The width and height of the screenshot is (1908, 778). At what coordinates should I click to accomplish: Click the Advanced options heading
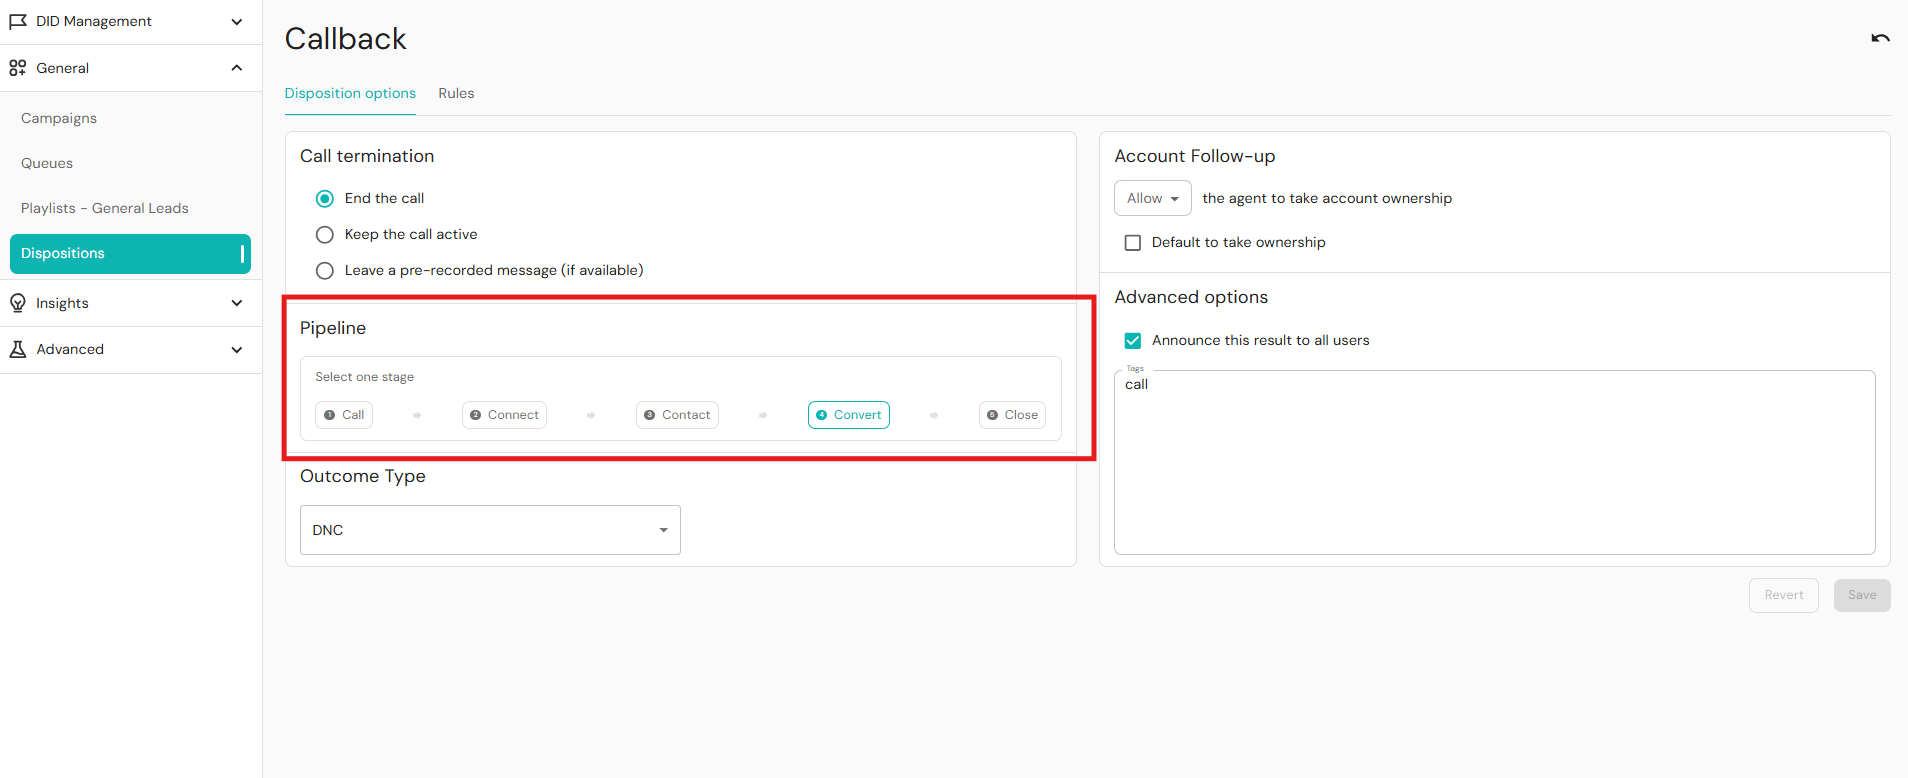point(1191,297)
